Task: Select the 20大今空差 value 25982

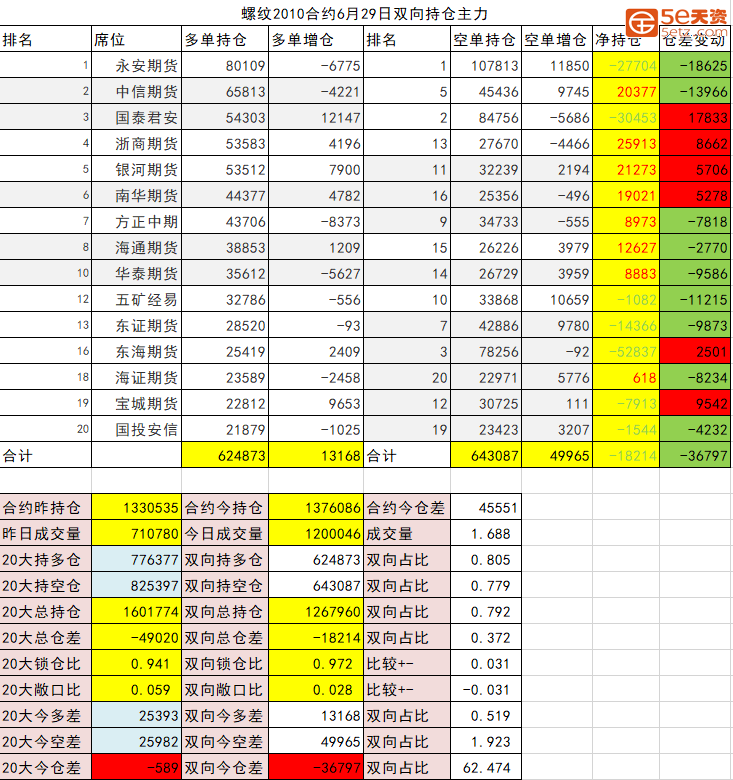Action: [136, 741]
